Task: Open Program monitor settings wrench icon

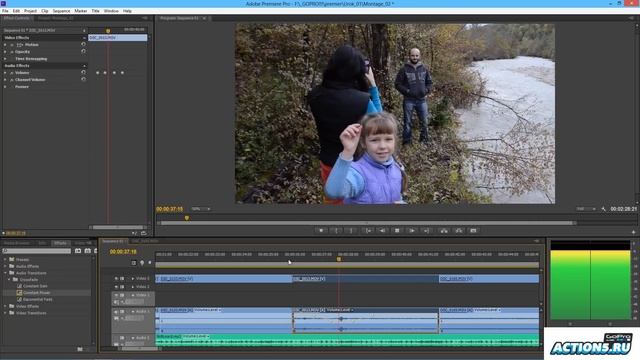Action: 604,209
